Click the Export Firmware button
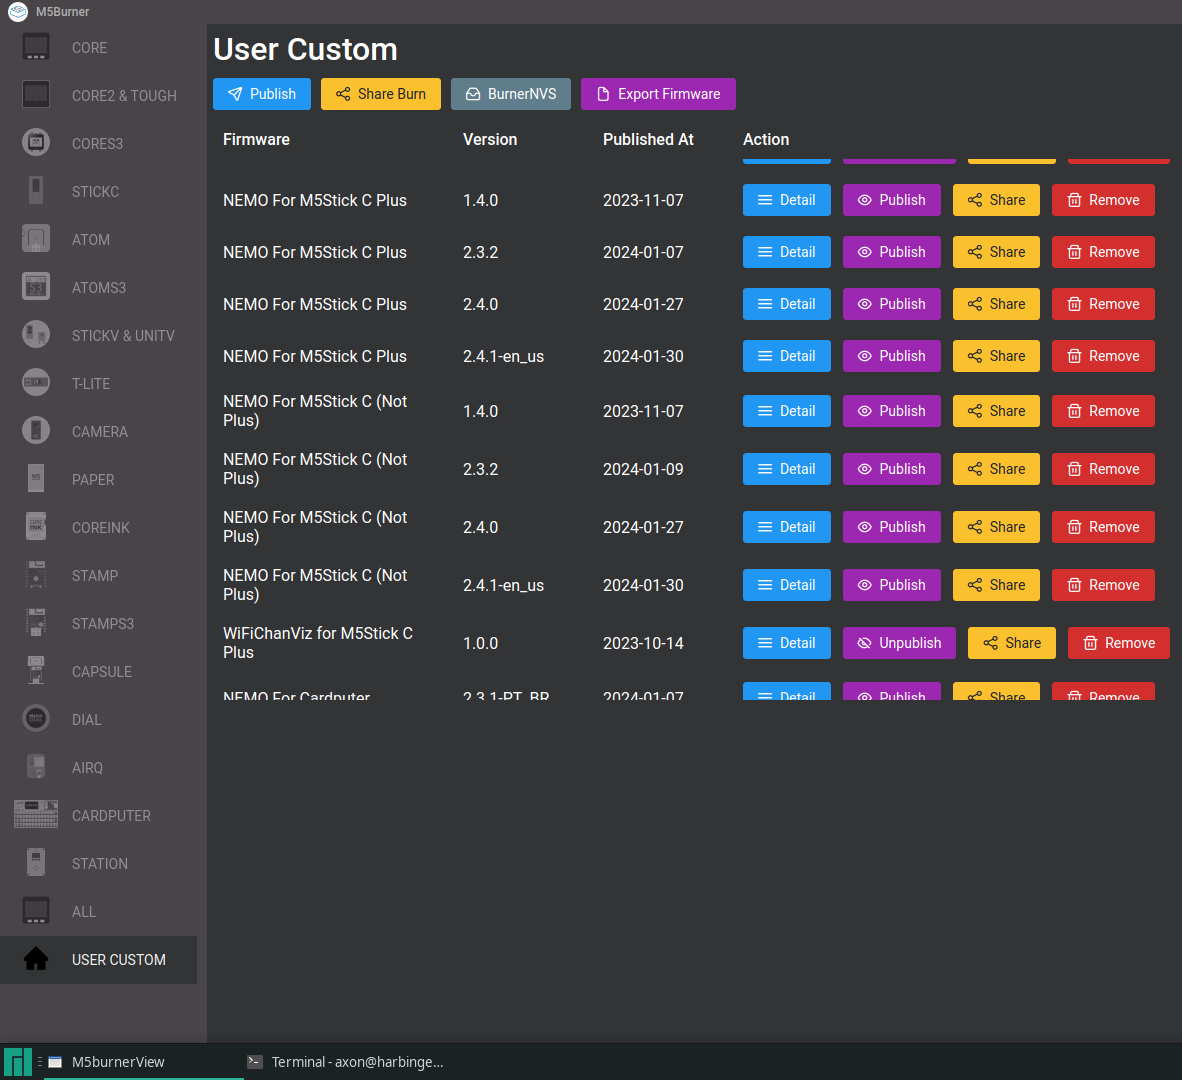The image size is (1182, 1080). click(x=658, y=94)
